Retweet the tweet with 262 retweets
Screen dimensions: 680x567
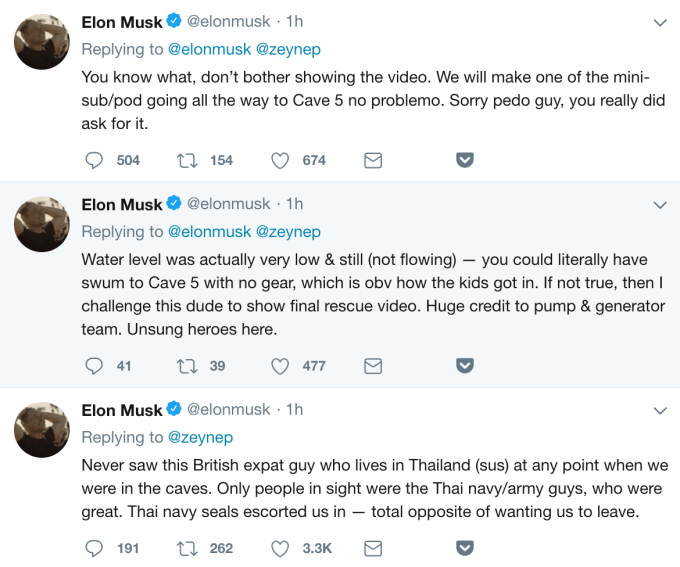tap(187, 548)
